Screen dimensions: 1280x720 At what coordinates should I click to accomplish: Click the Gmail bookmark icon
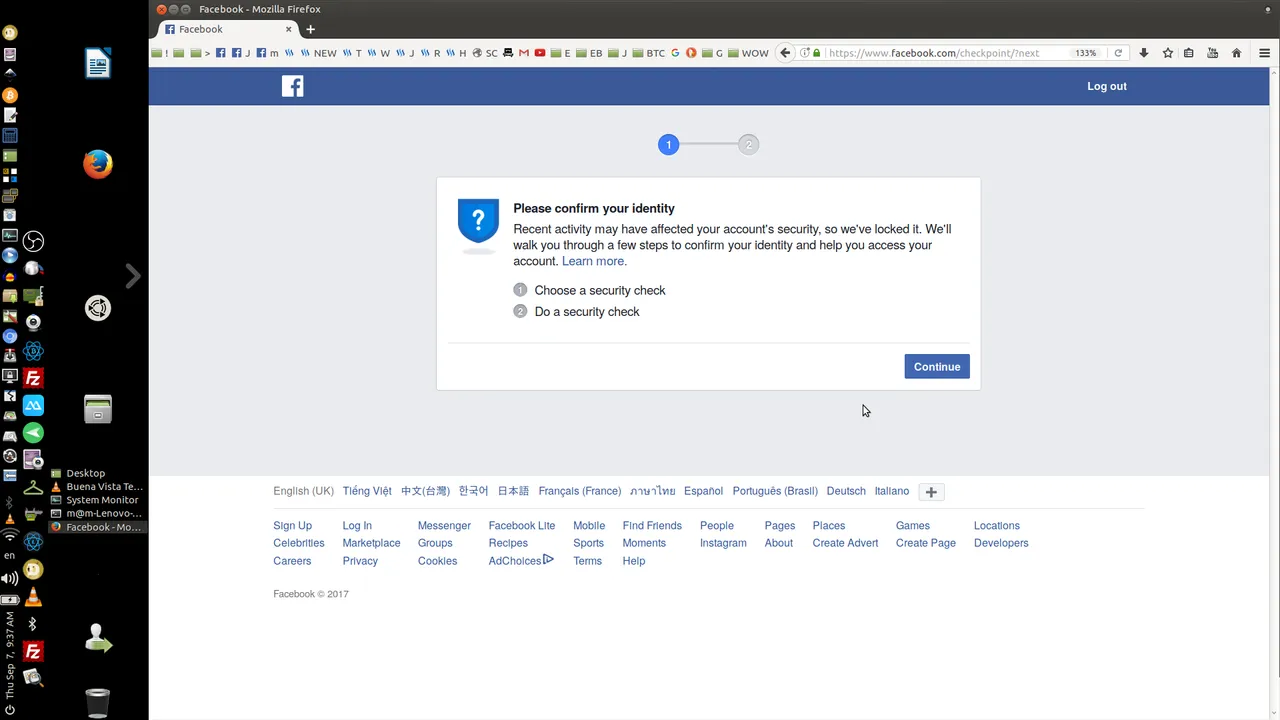tap(523, 53)
